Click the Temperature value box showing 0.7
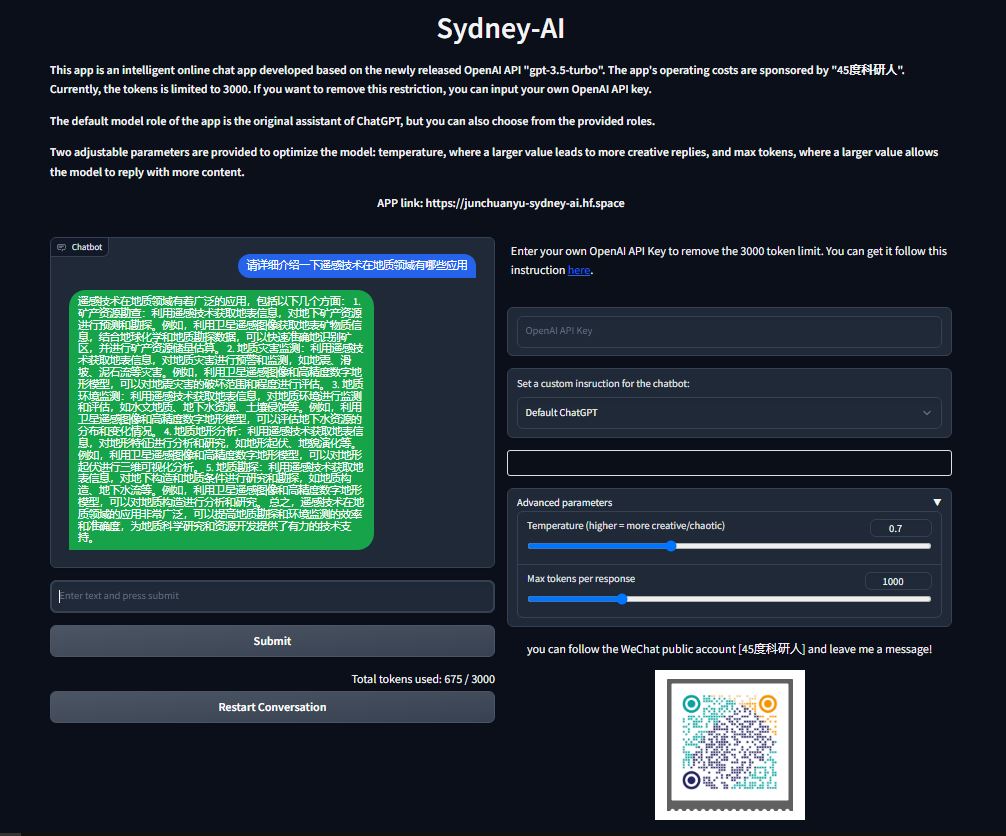Image resolution: width=1006 pixels, height=836 pixels. tap(899, 527)
